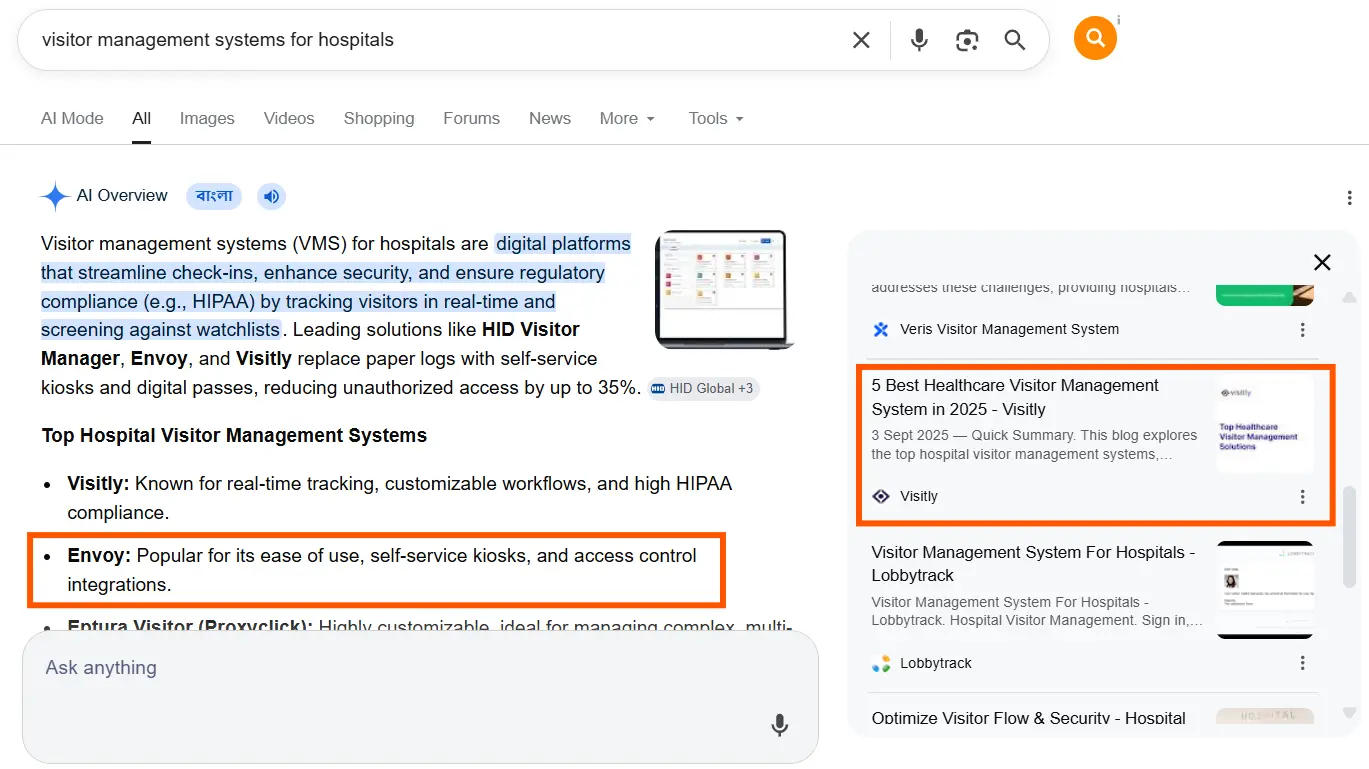Listen to AI Overview with speaker icon
The image size is (1369, 769).
coord(271,196)
